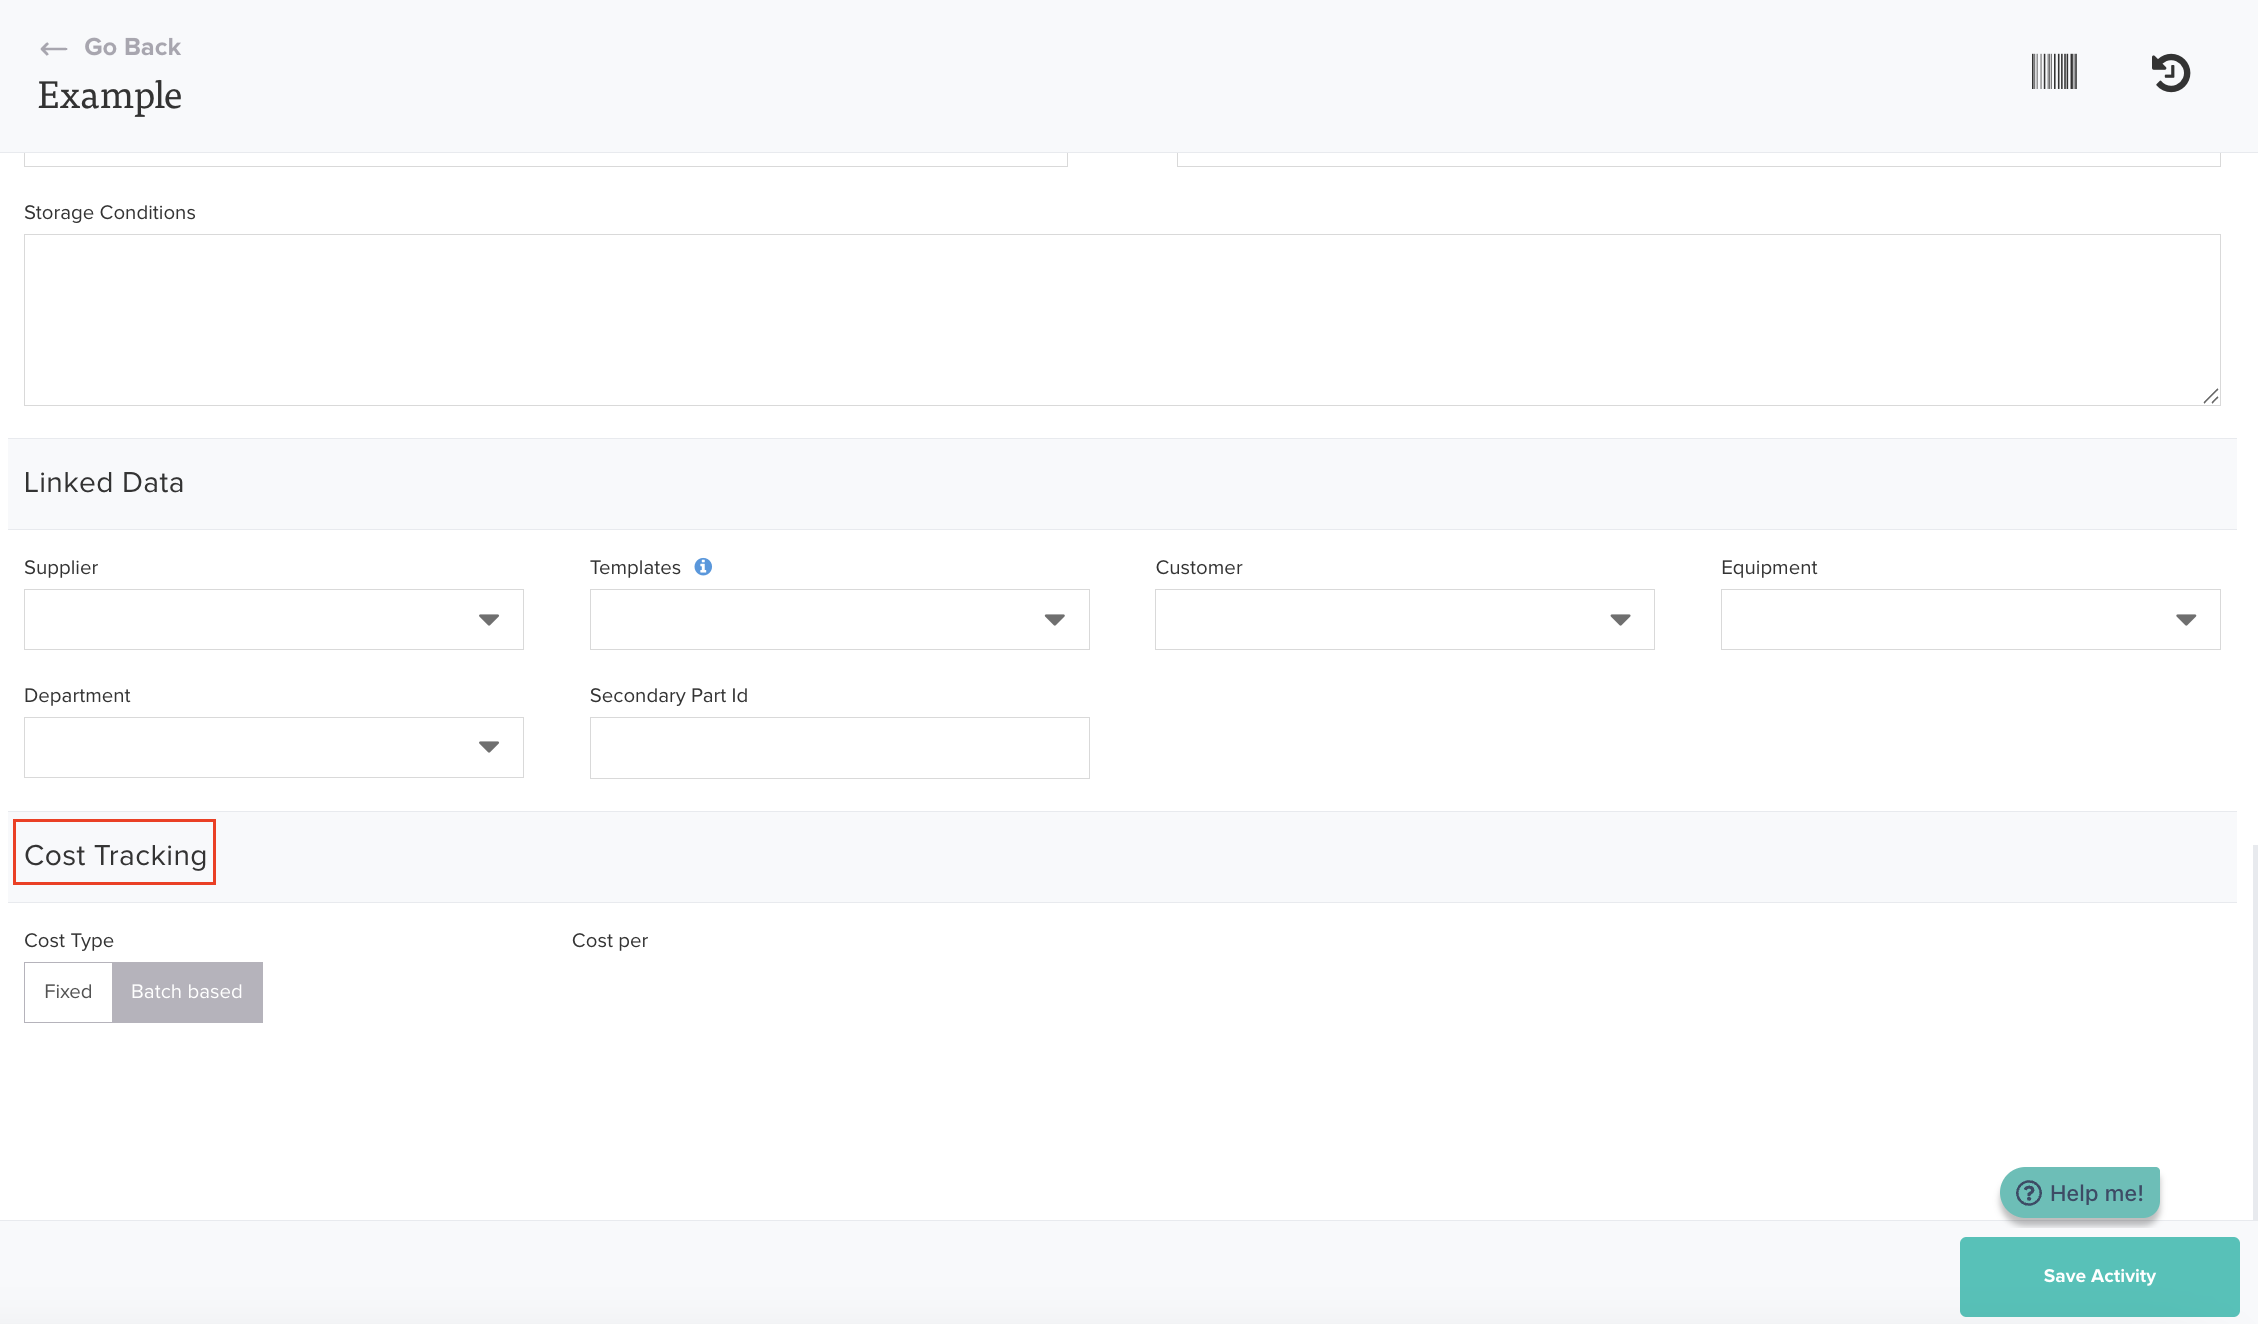Click the Storage Conditions text area

(1120, 320)
